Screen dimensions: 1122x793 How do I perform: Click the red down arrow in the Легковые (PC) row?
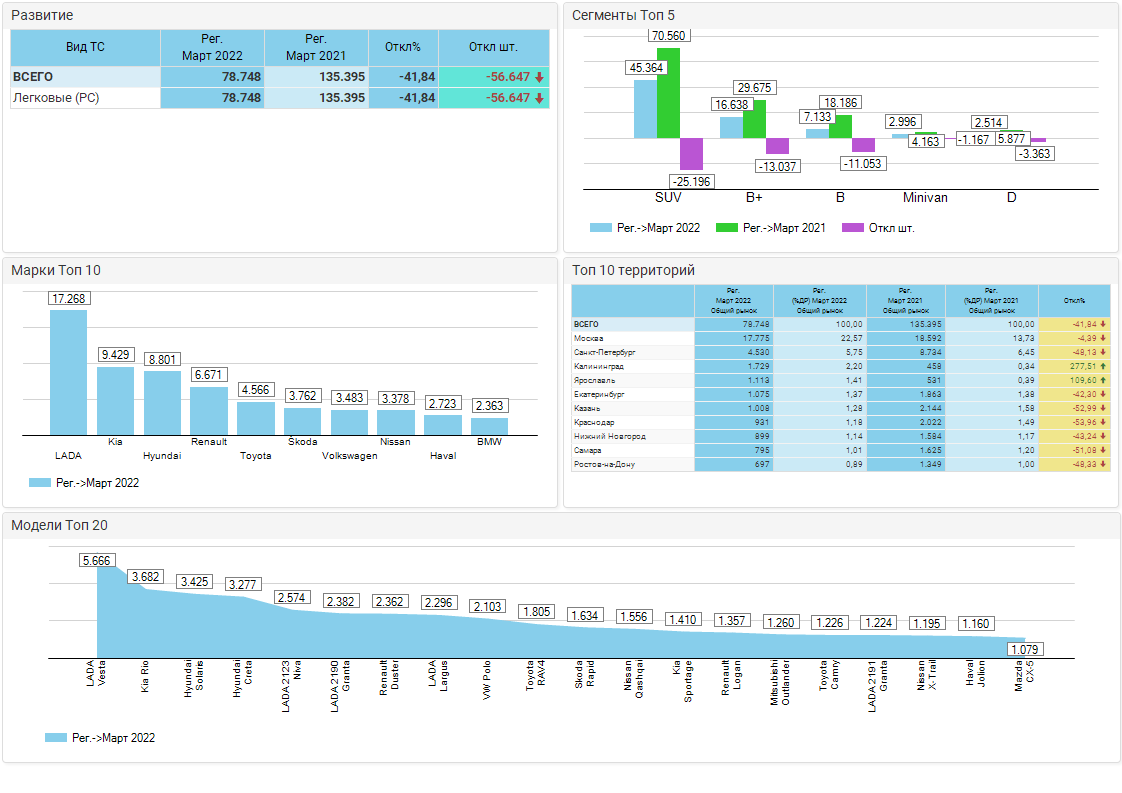tap(539, 98)
